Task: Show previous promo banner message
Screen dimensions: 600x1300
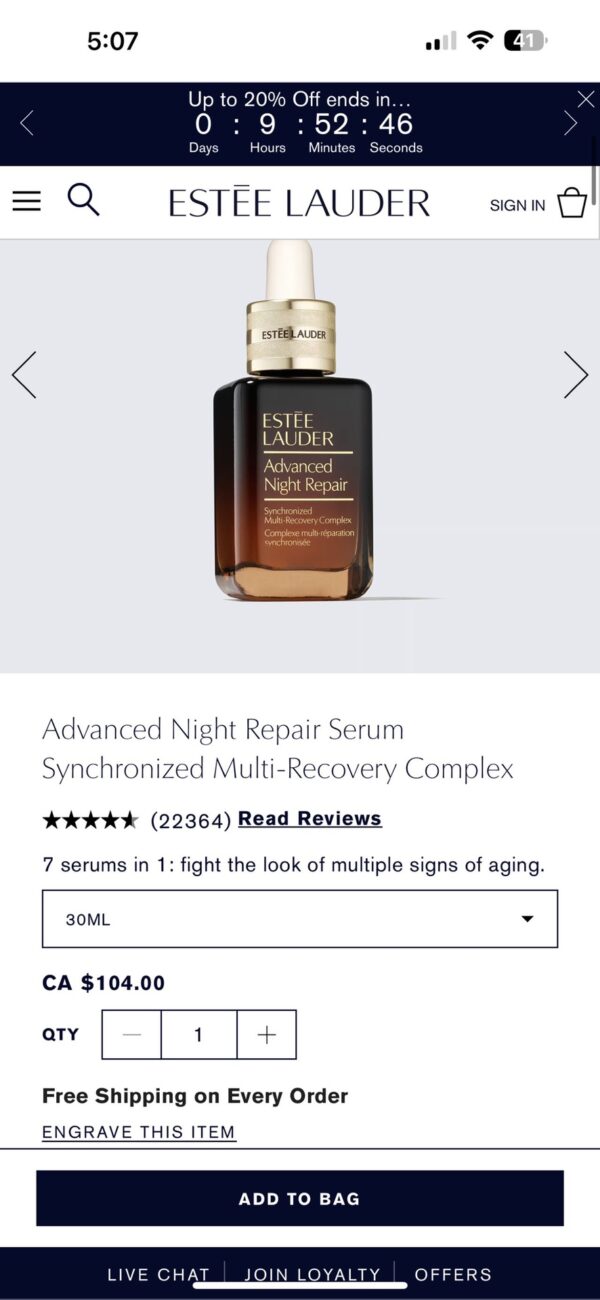Action: (27, 123)
